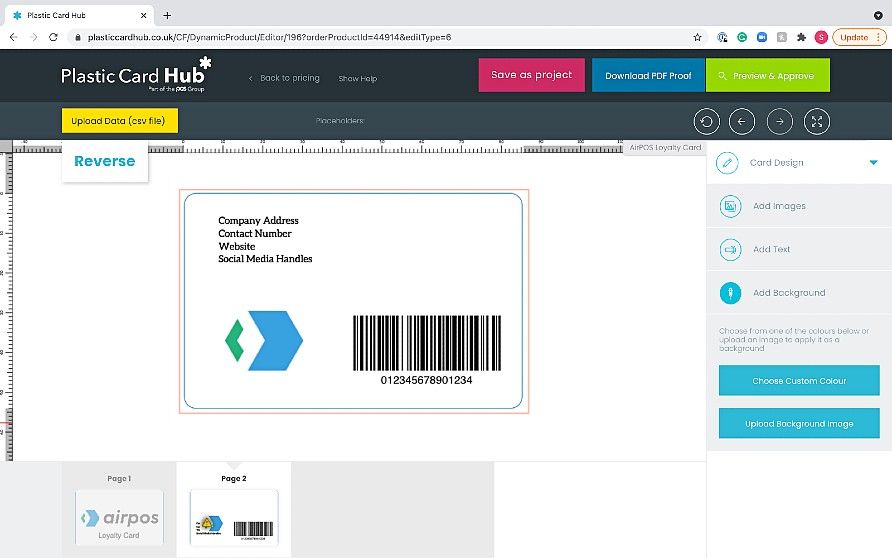Collapse the Card Design dropdown arrow
Screen dimensions: 892x558
click(873, 163)
